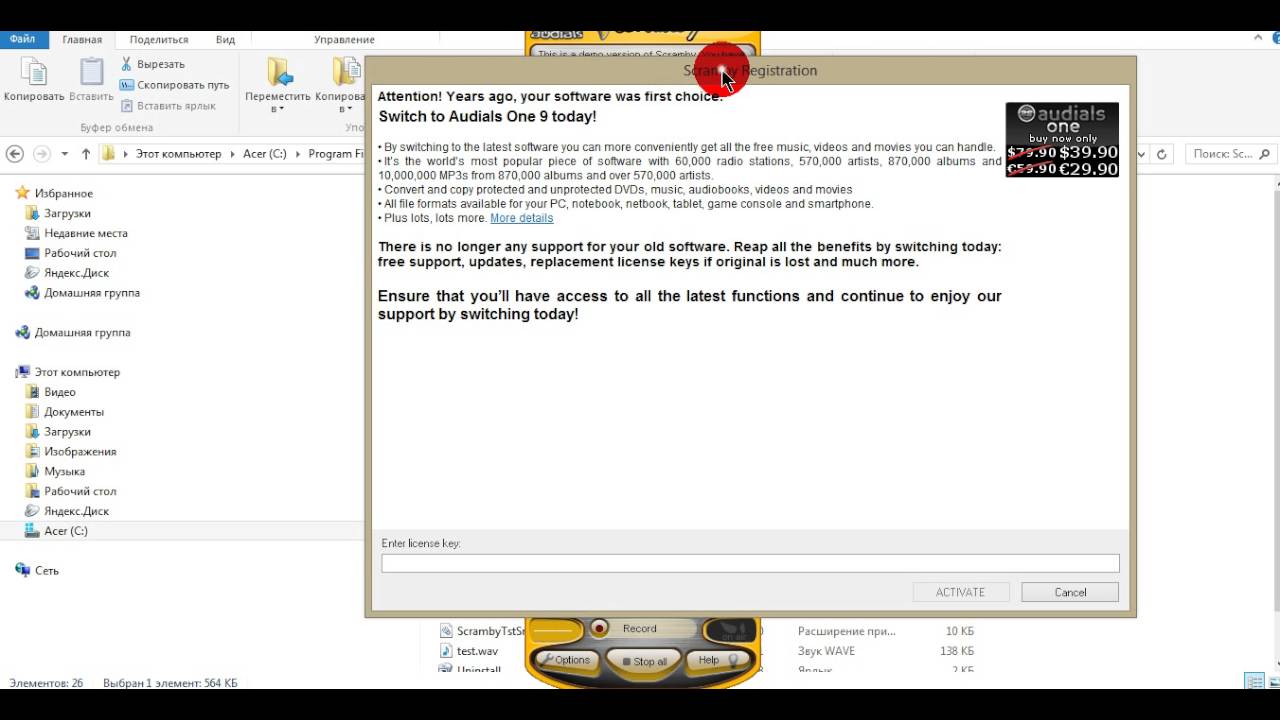The width and height of the screenshot is (1280, 720).
Task: Select Скопировать путь in Explorer ribbon
Action: pyautogui.click(x=175, y=85)
